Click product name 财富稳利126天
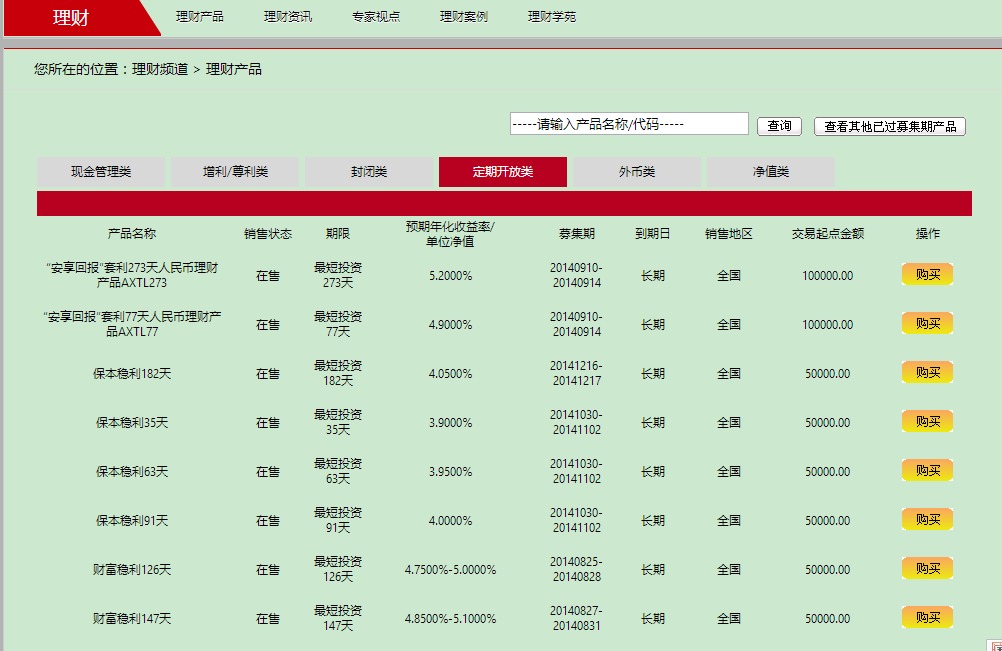 (x=132, y=570)
